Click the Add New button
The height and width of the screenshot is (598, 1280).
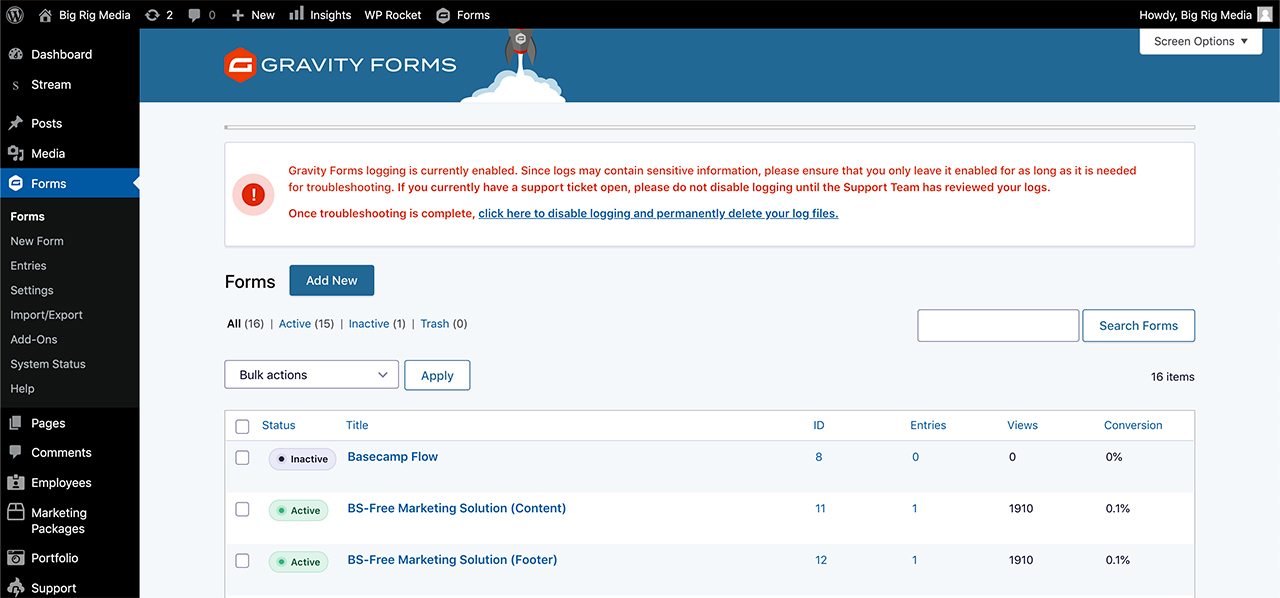pyautogui.click(x=332, y=281)
